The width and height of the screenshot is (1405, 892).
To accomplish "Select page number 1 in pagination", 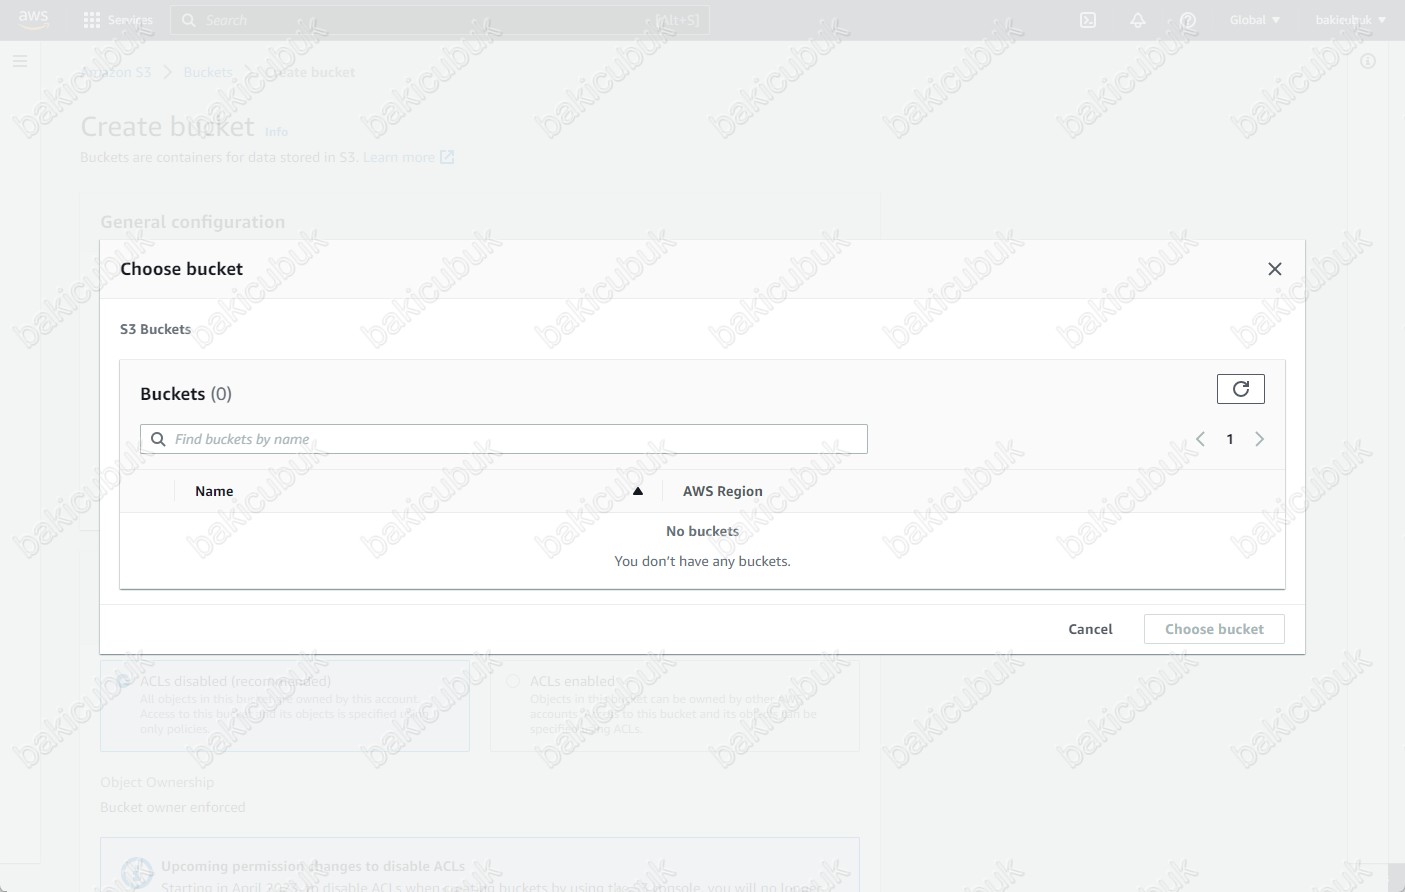I will (x=1230, y=439).
